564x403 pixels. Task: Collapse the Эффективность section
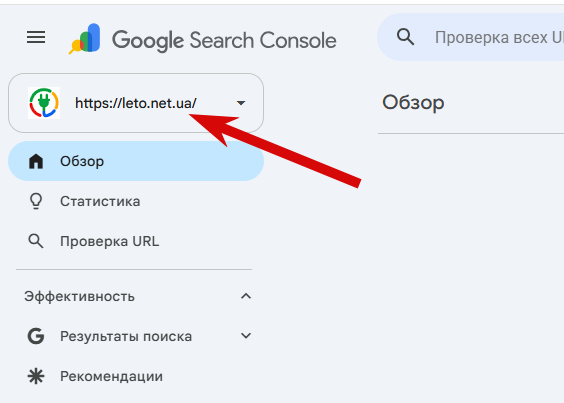[x=246, y=296]
